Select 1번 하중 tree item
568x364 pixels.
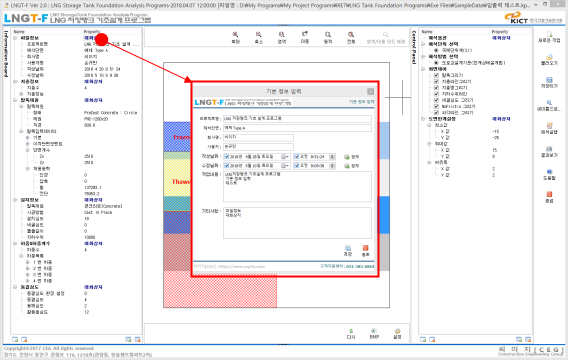click(43, 262)
